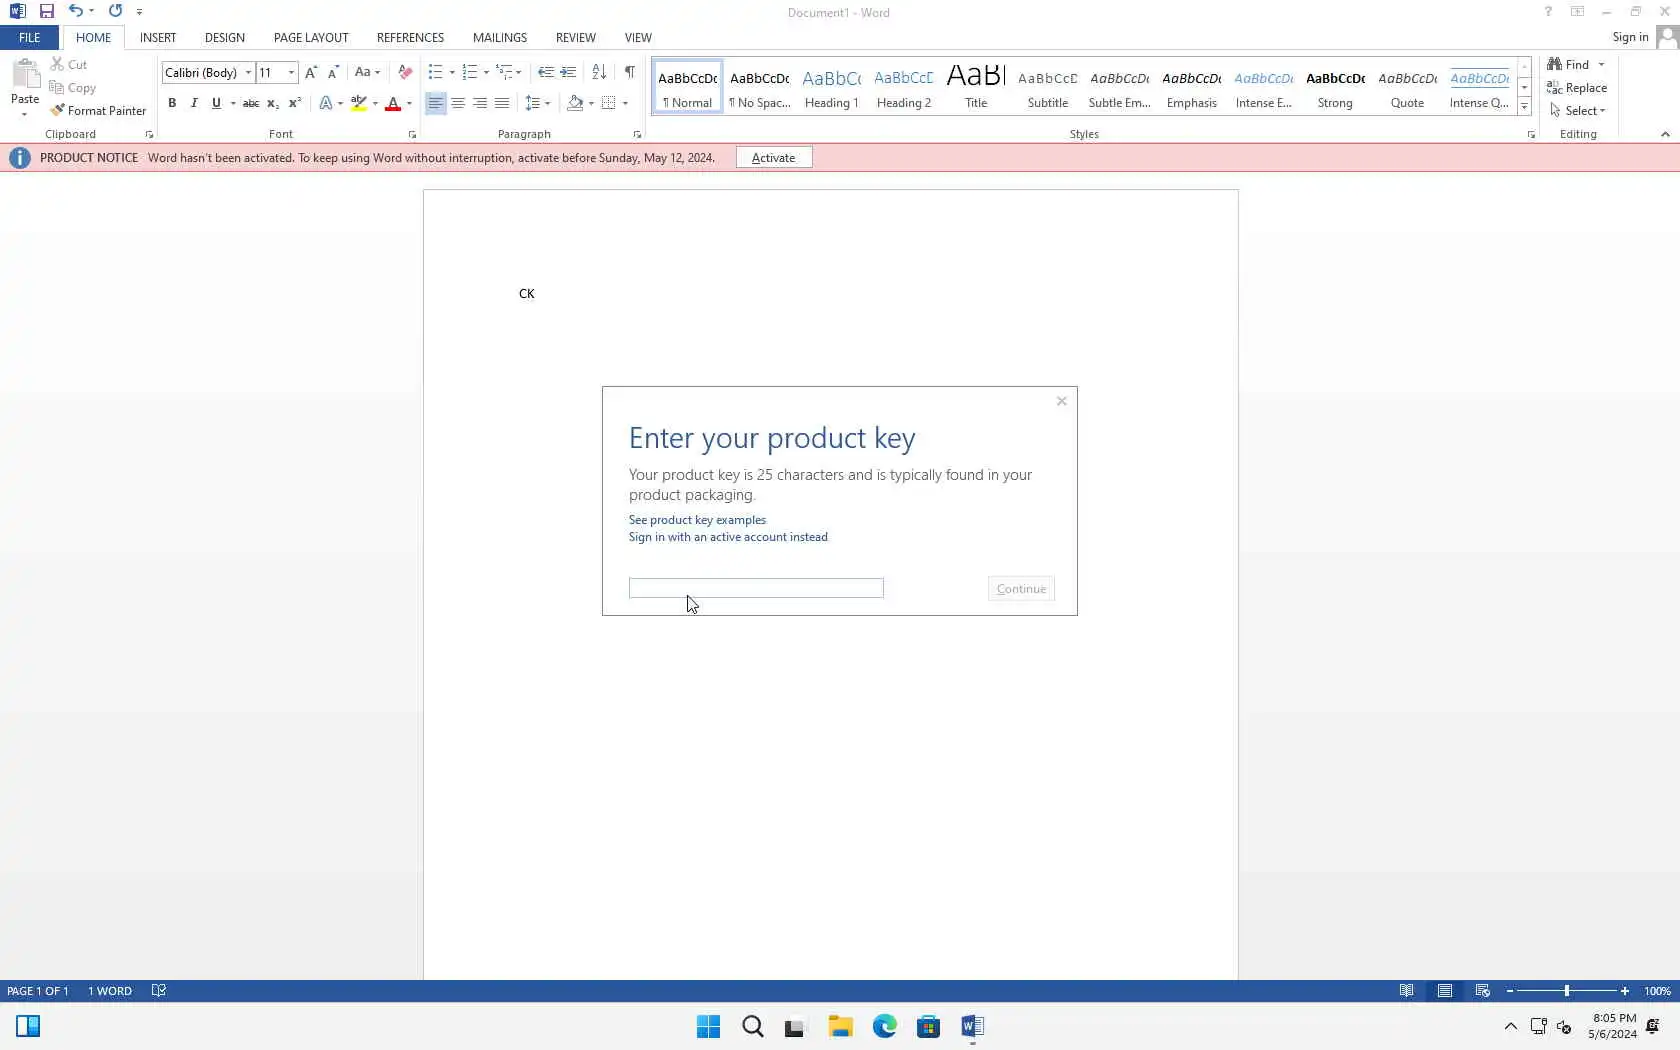Switch to Web Layout view
1680x1050 pixels.
coord(1483,991)
